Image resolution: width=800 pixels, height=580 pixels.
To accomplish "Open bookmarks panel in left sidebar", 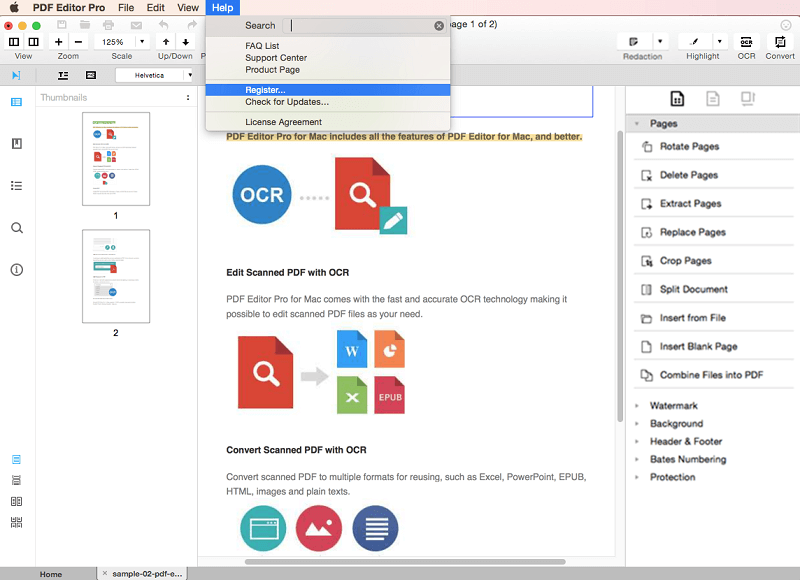I will click(16, 144).
